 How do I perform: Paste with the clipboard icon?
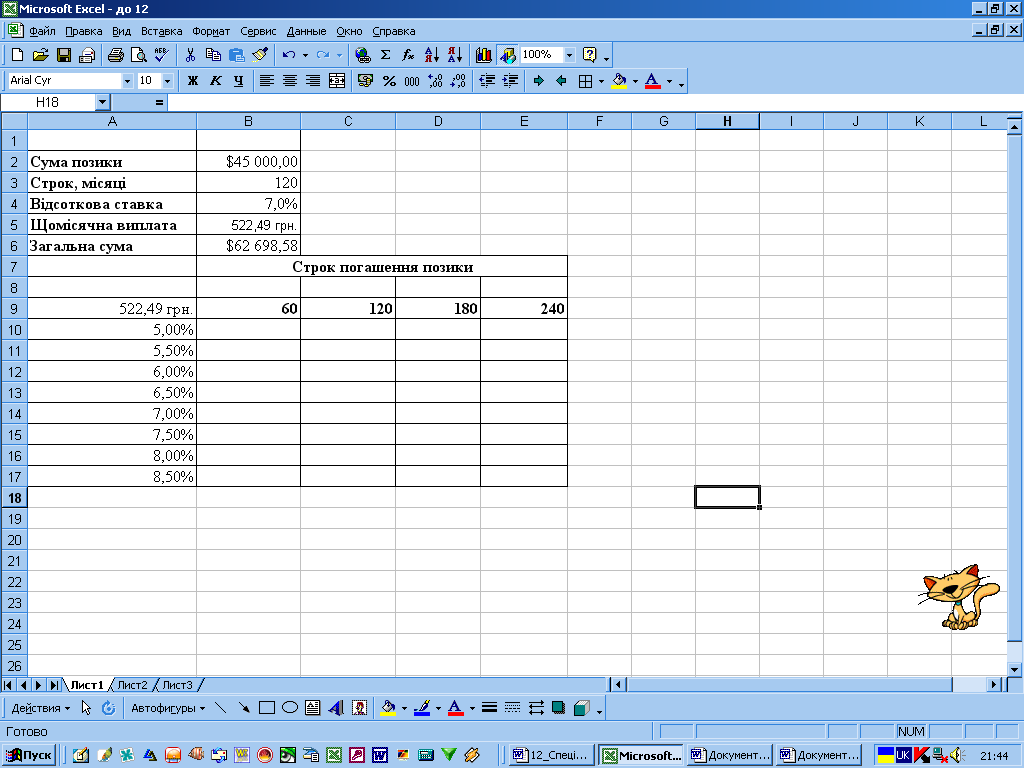[236, 55]
